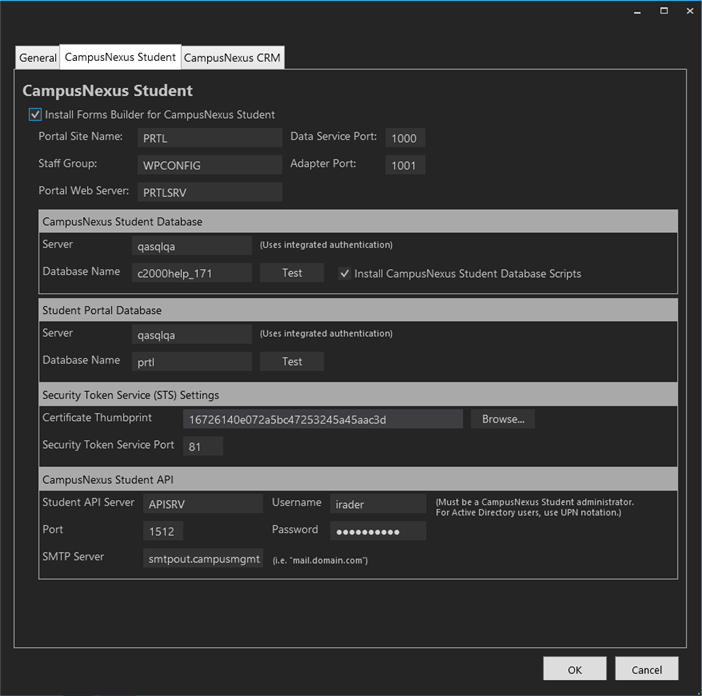The width and height of the screenshot is (702, 696).
Task: Test the Student Portal Database connection
Action: [x=292, y=361]
